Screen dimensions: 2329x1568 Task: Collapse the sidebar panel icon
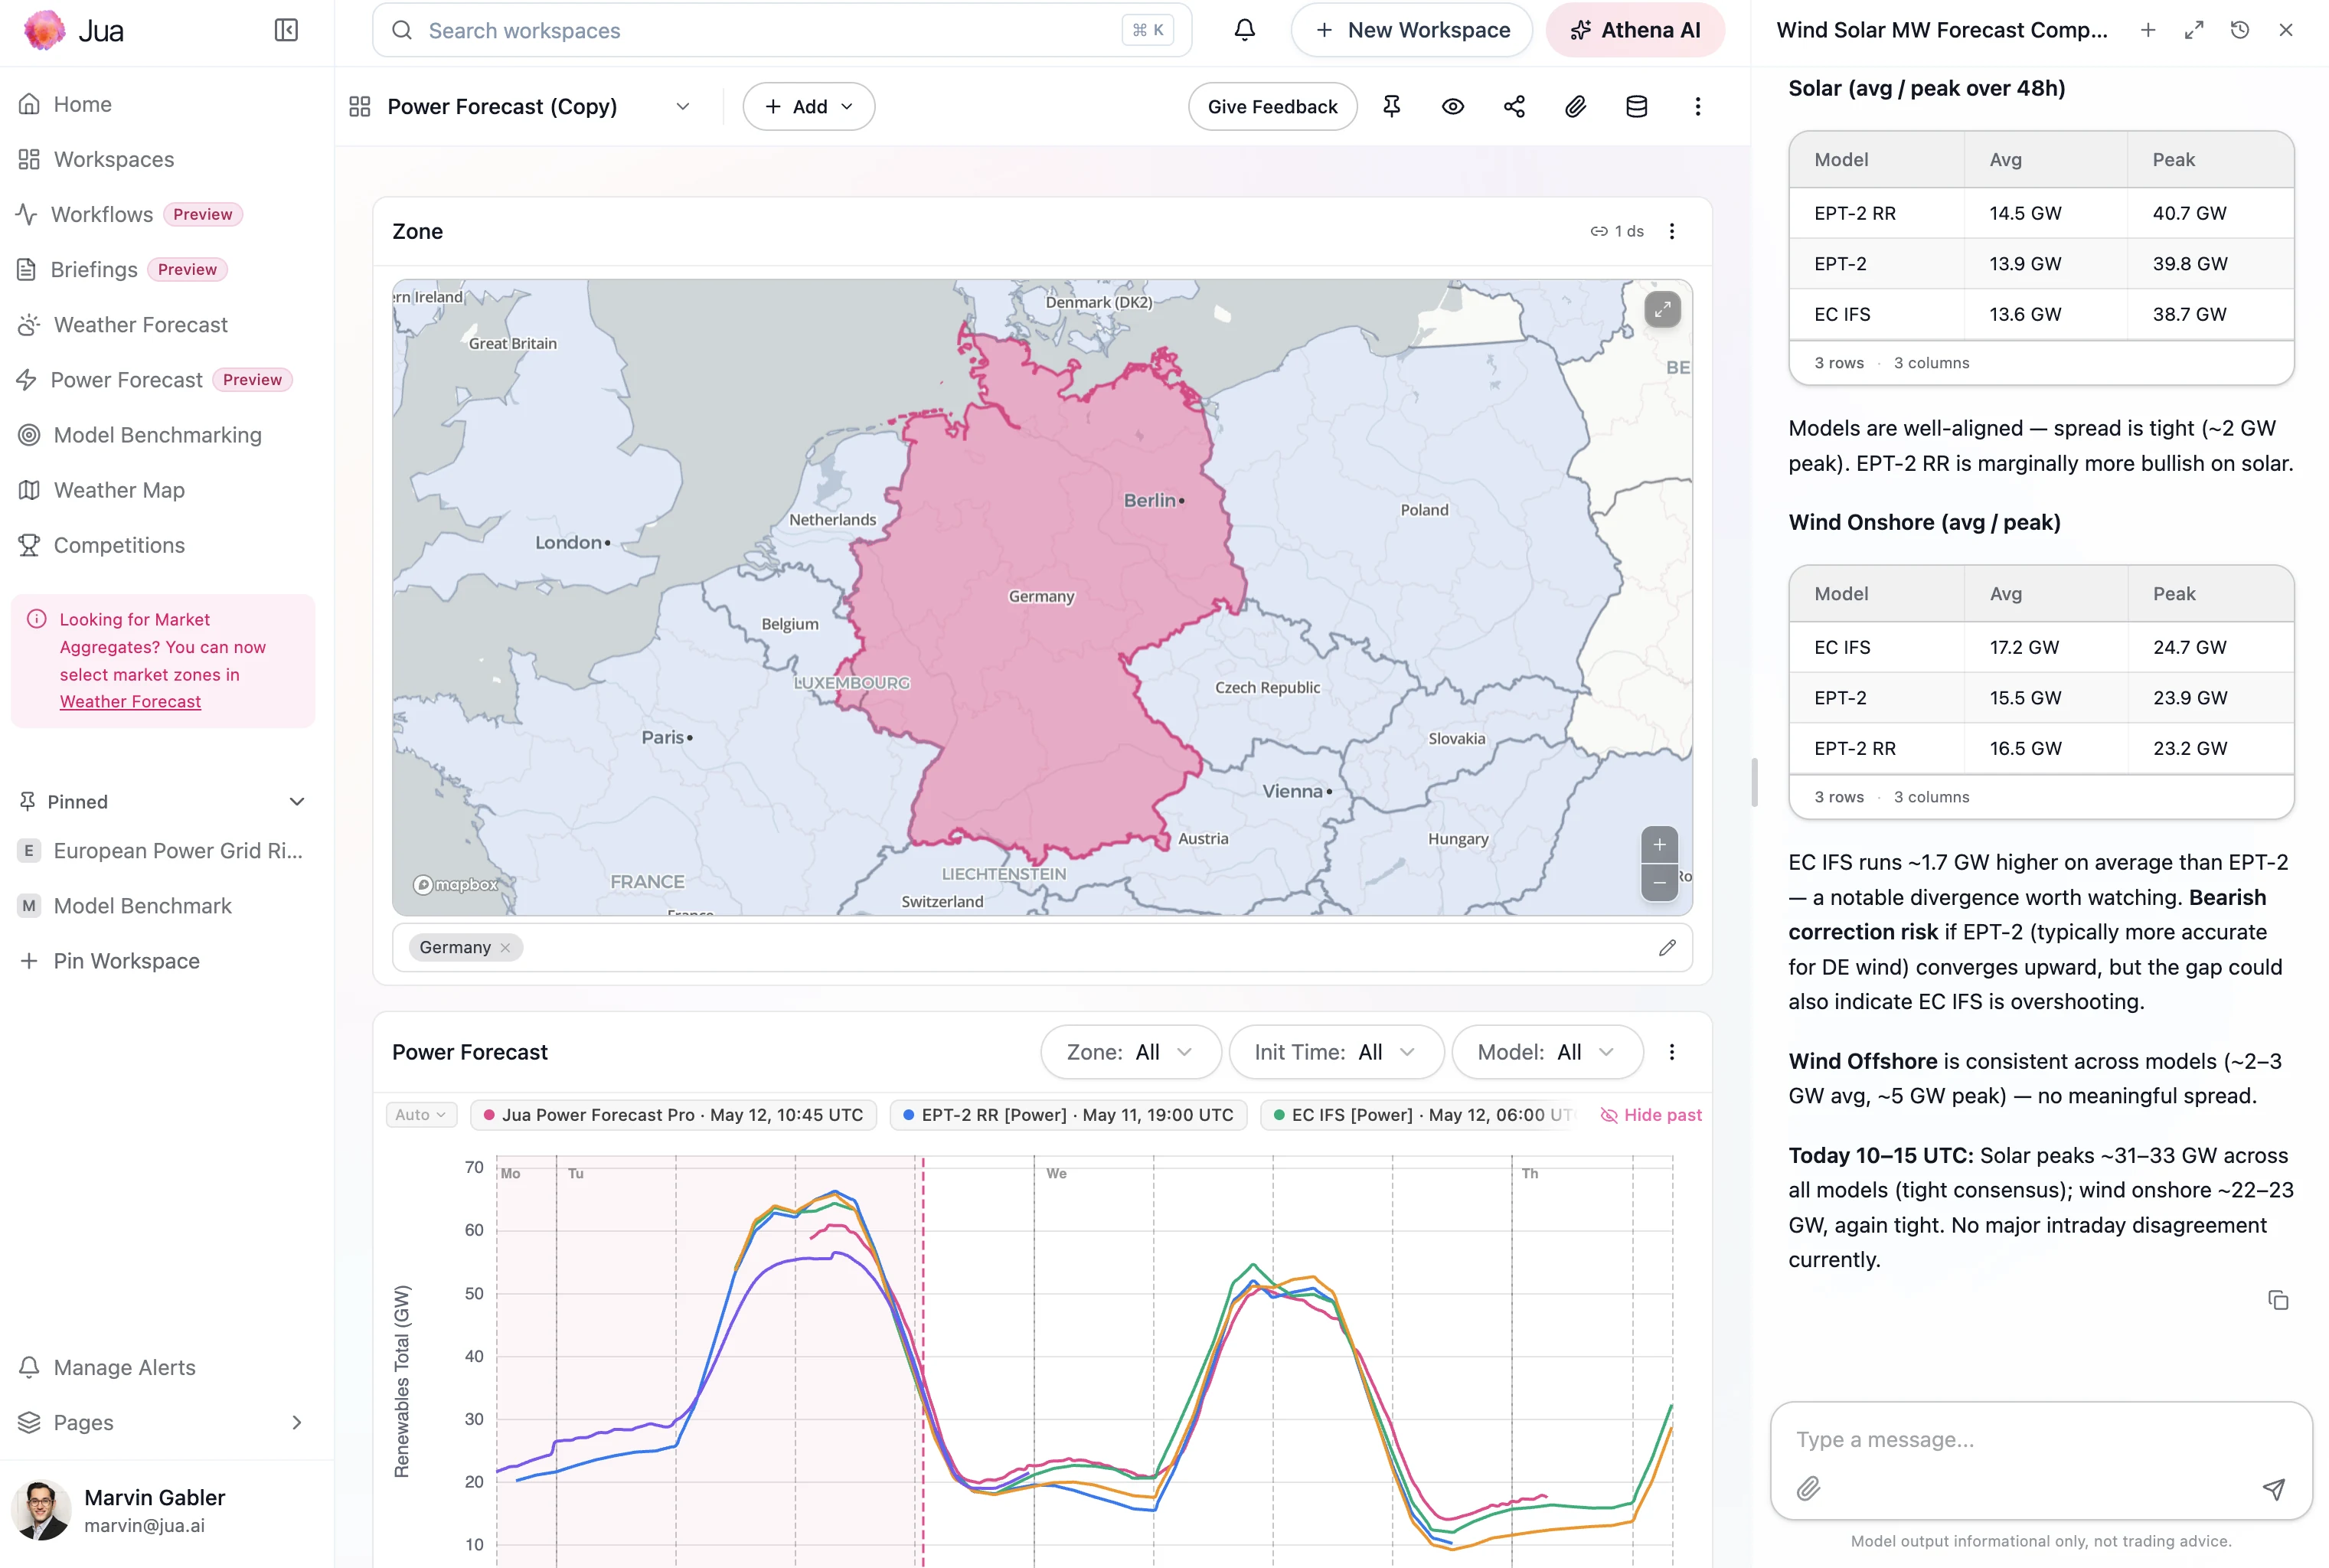coord(286,30)
